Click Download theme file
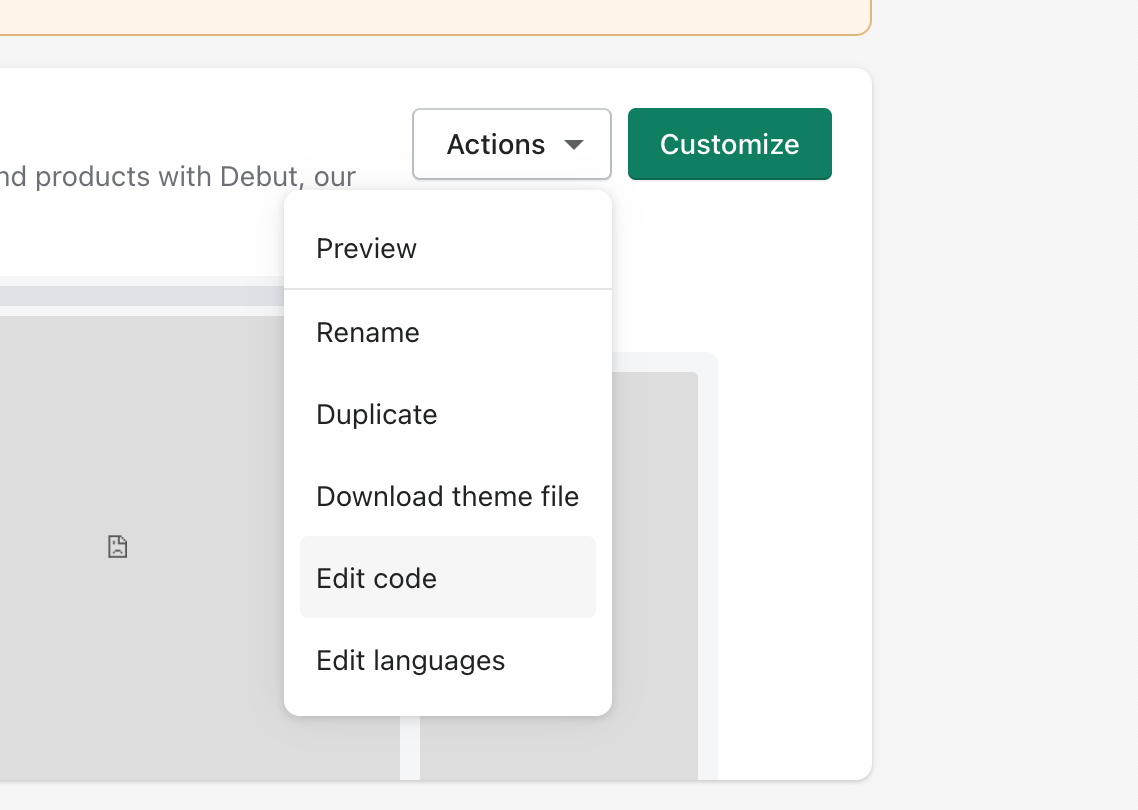 coord(447,496)
